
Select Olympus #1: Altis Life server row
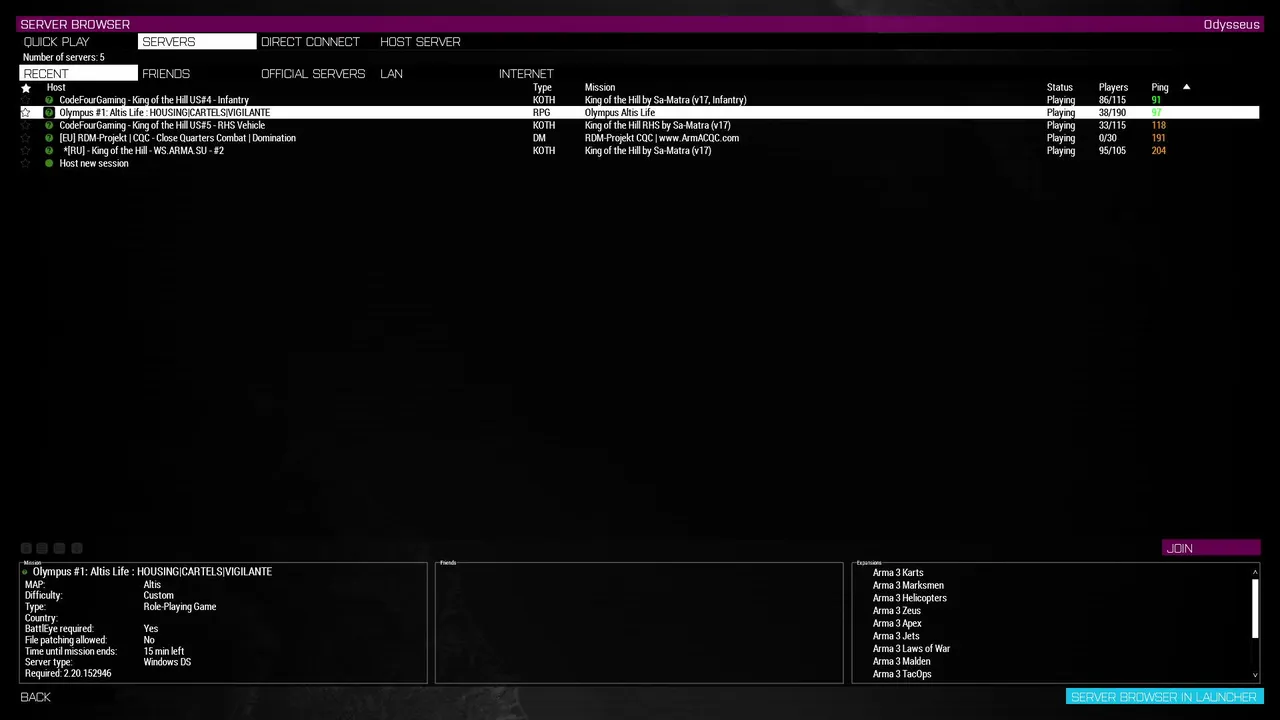pos(640,113)
